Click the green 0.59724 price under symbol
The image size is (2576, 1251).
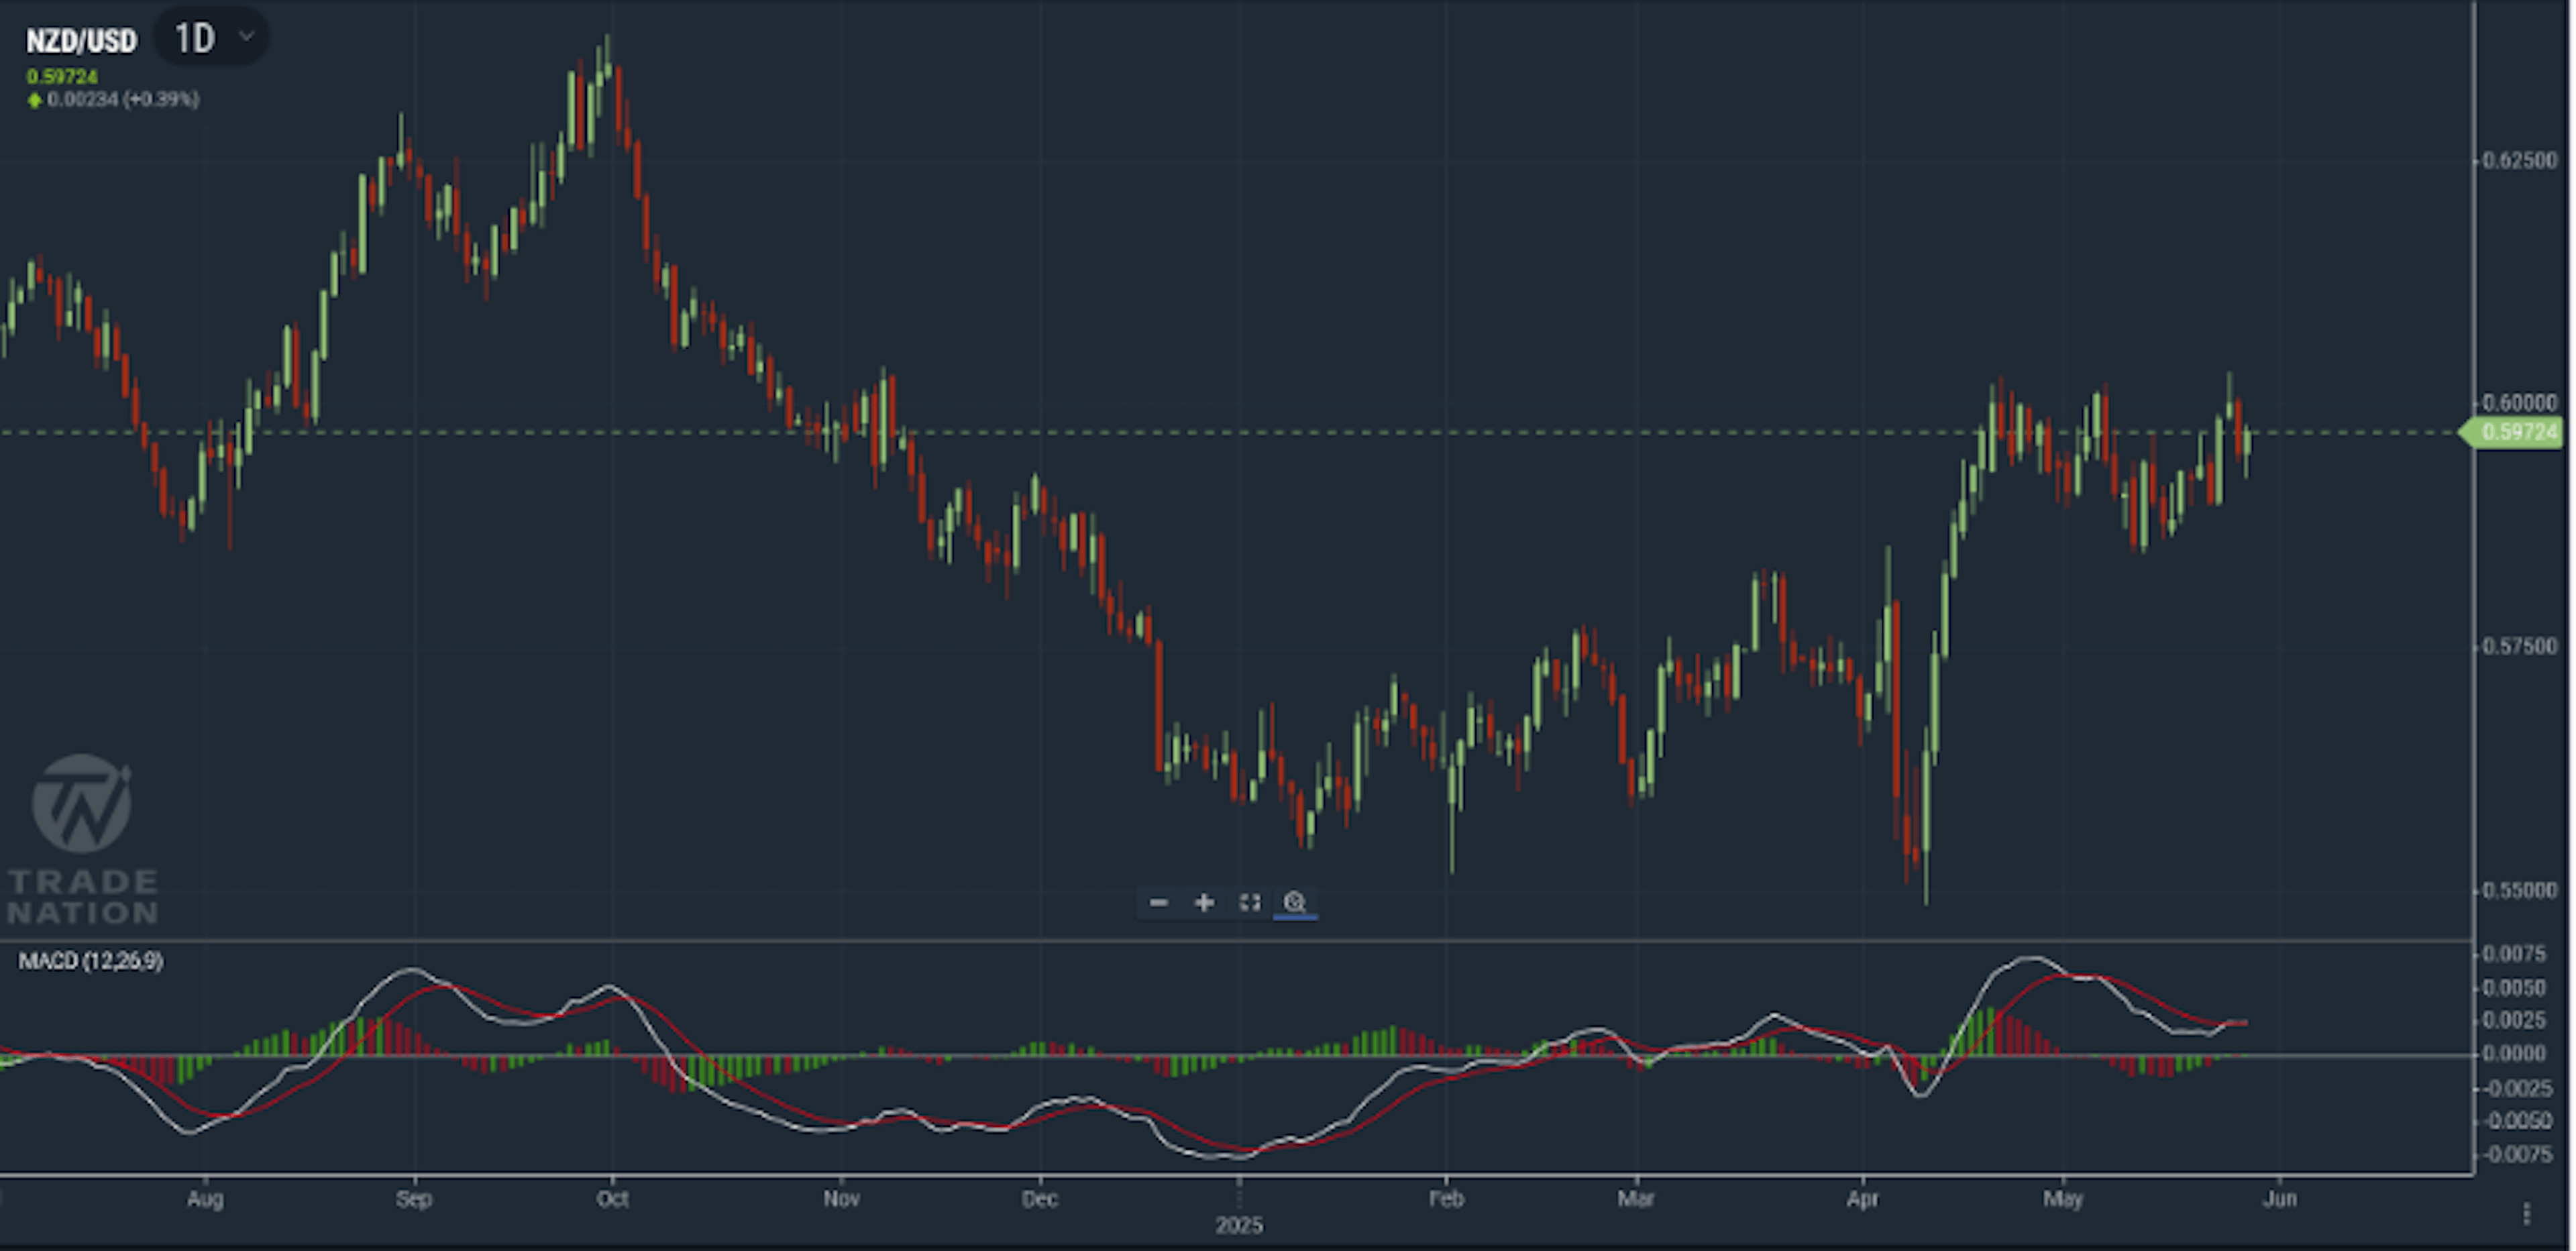[62, 76]
